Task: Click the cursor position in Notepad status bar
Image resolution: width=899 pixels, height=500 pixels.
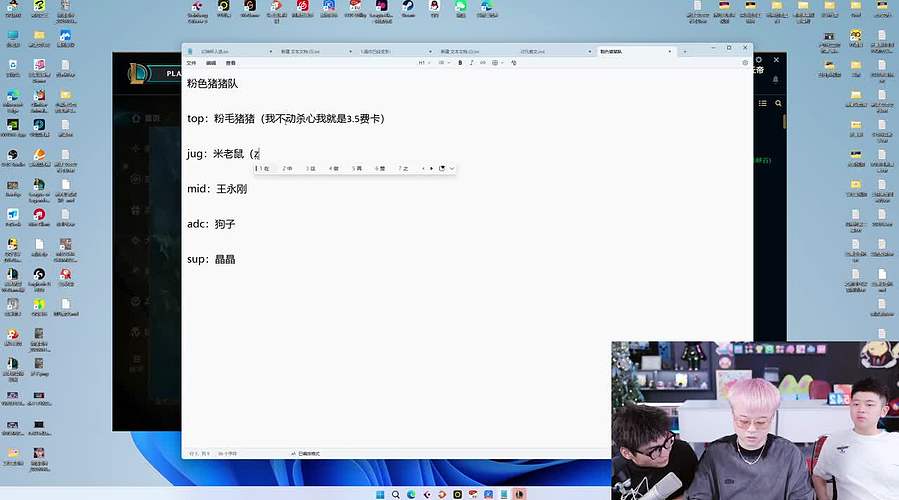Action: (x=198, y=454)
